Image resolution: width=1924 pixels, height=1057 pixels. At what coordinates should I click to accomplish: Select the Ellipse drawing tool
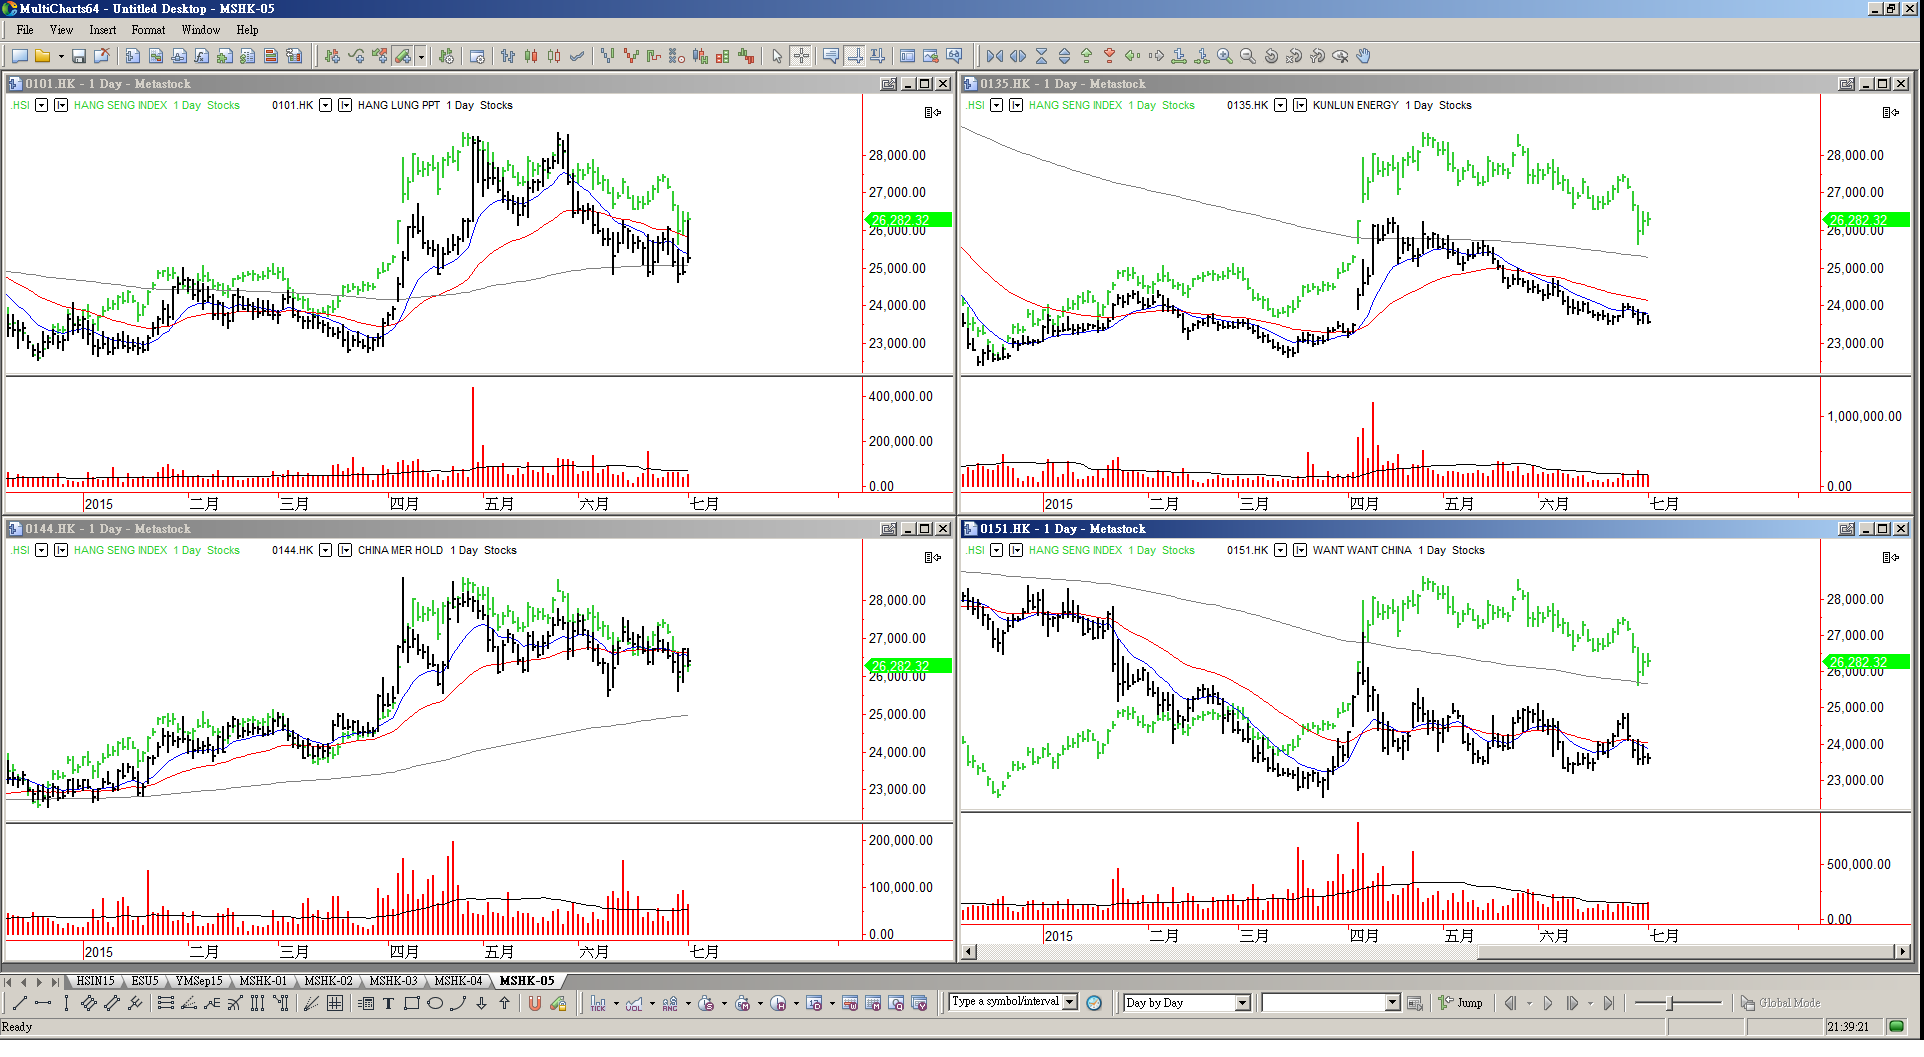(435, 1003)
